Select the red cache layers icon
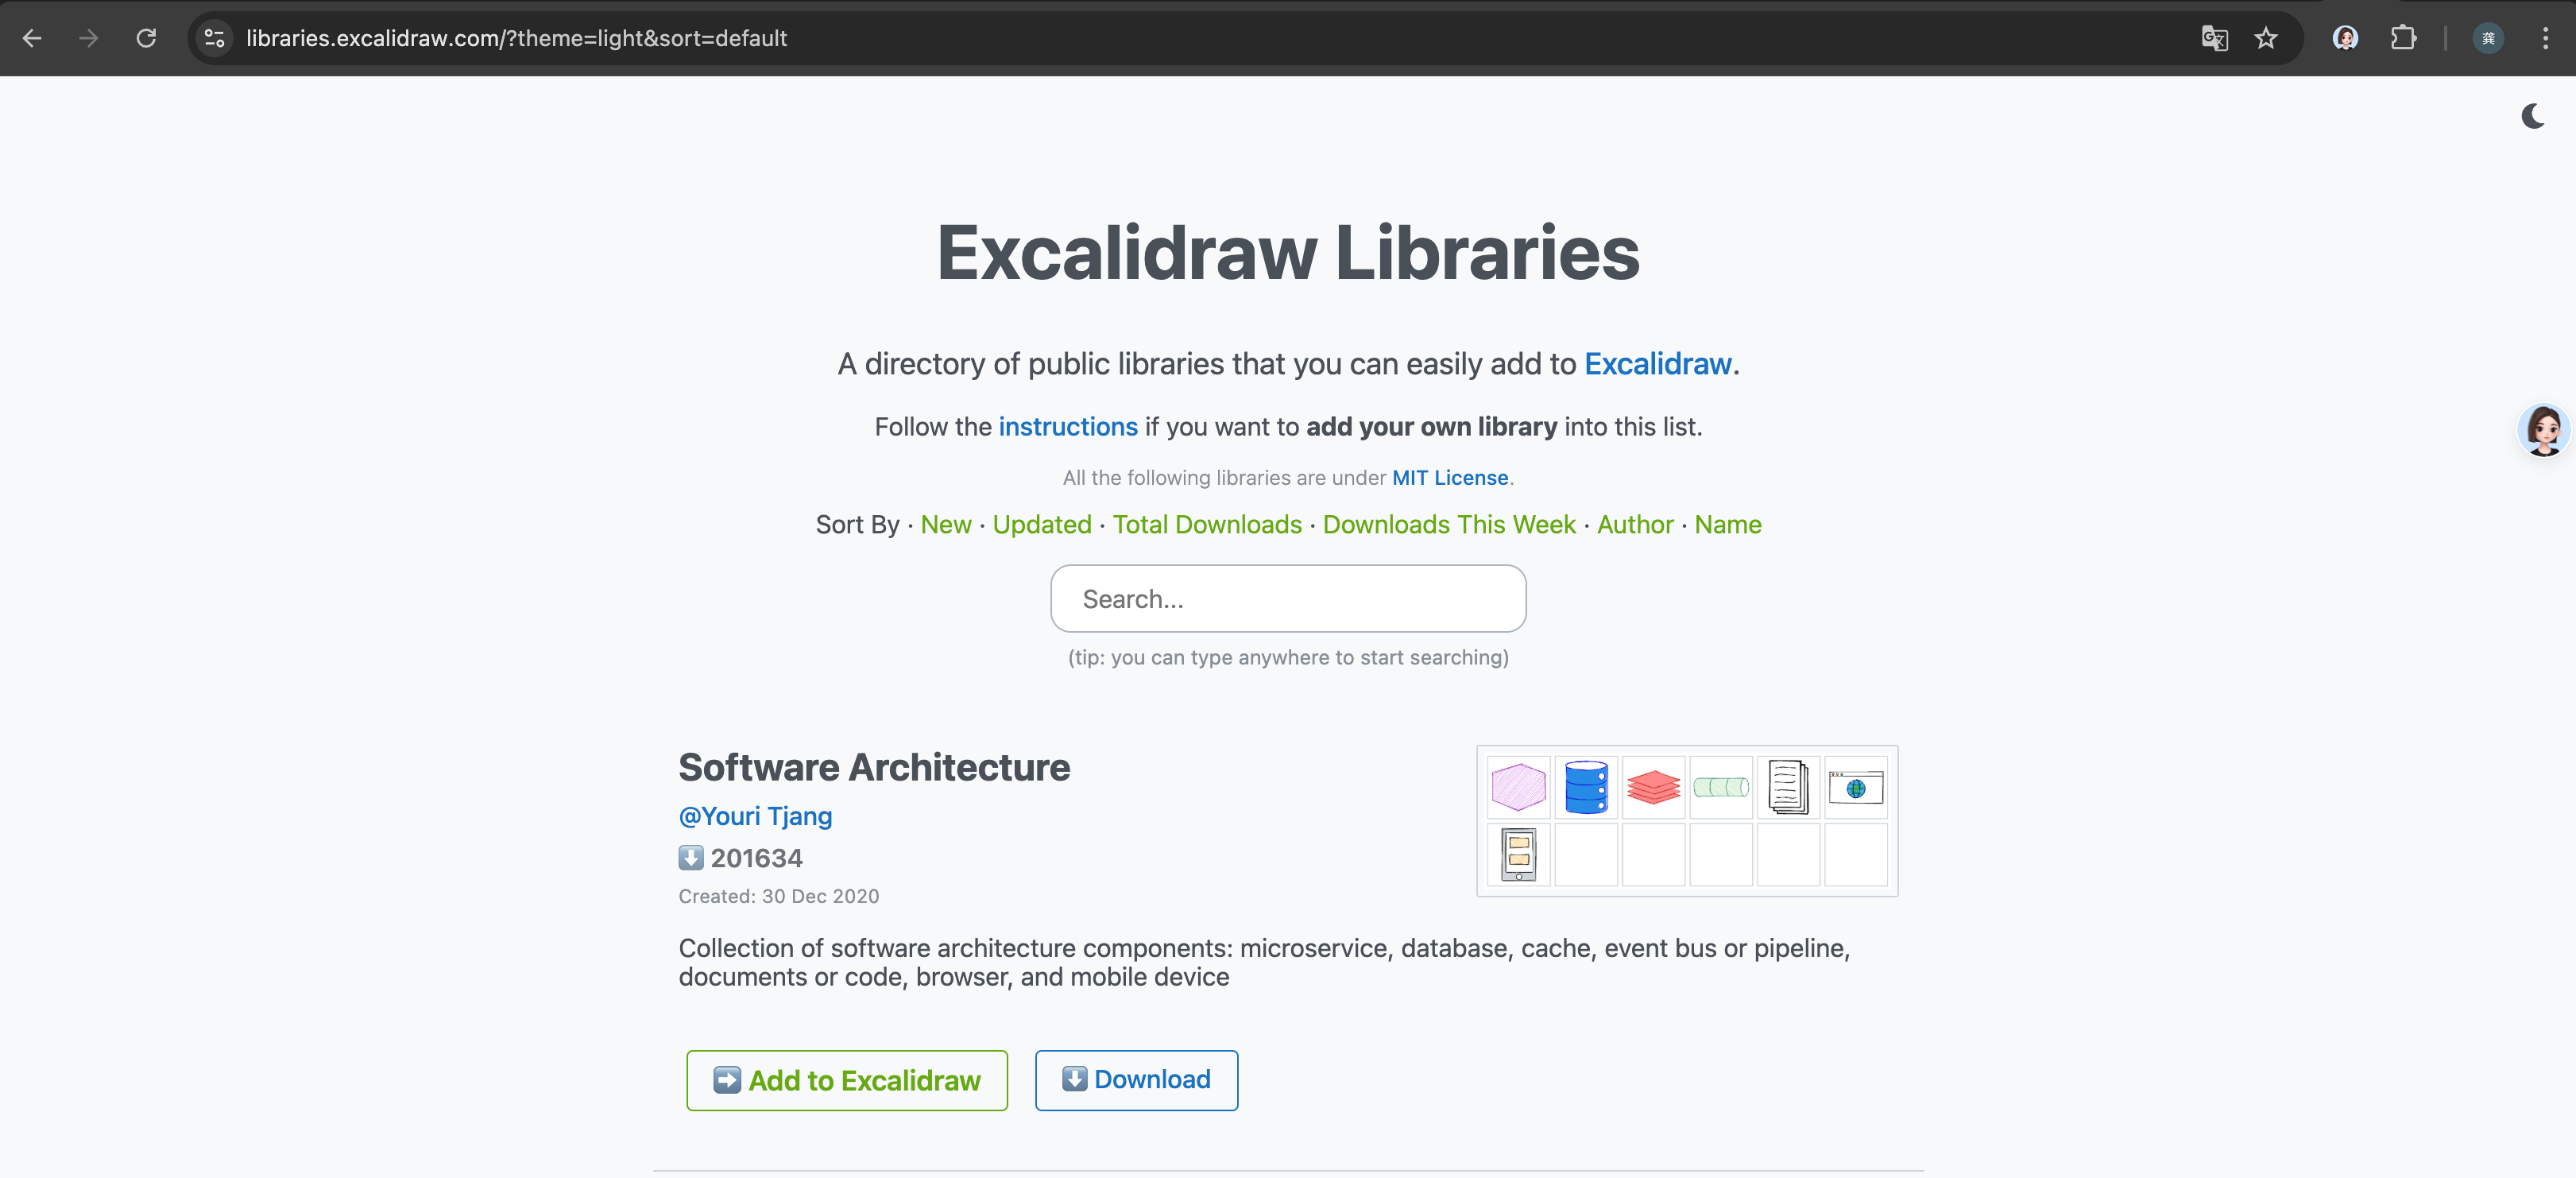 pyautogui.click(x=1653, y=787)
